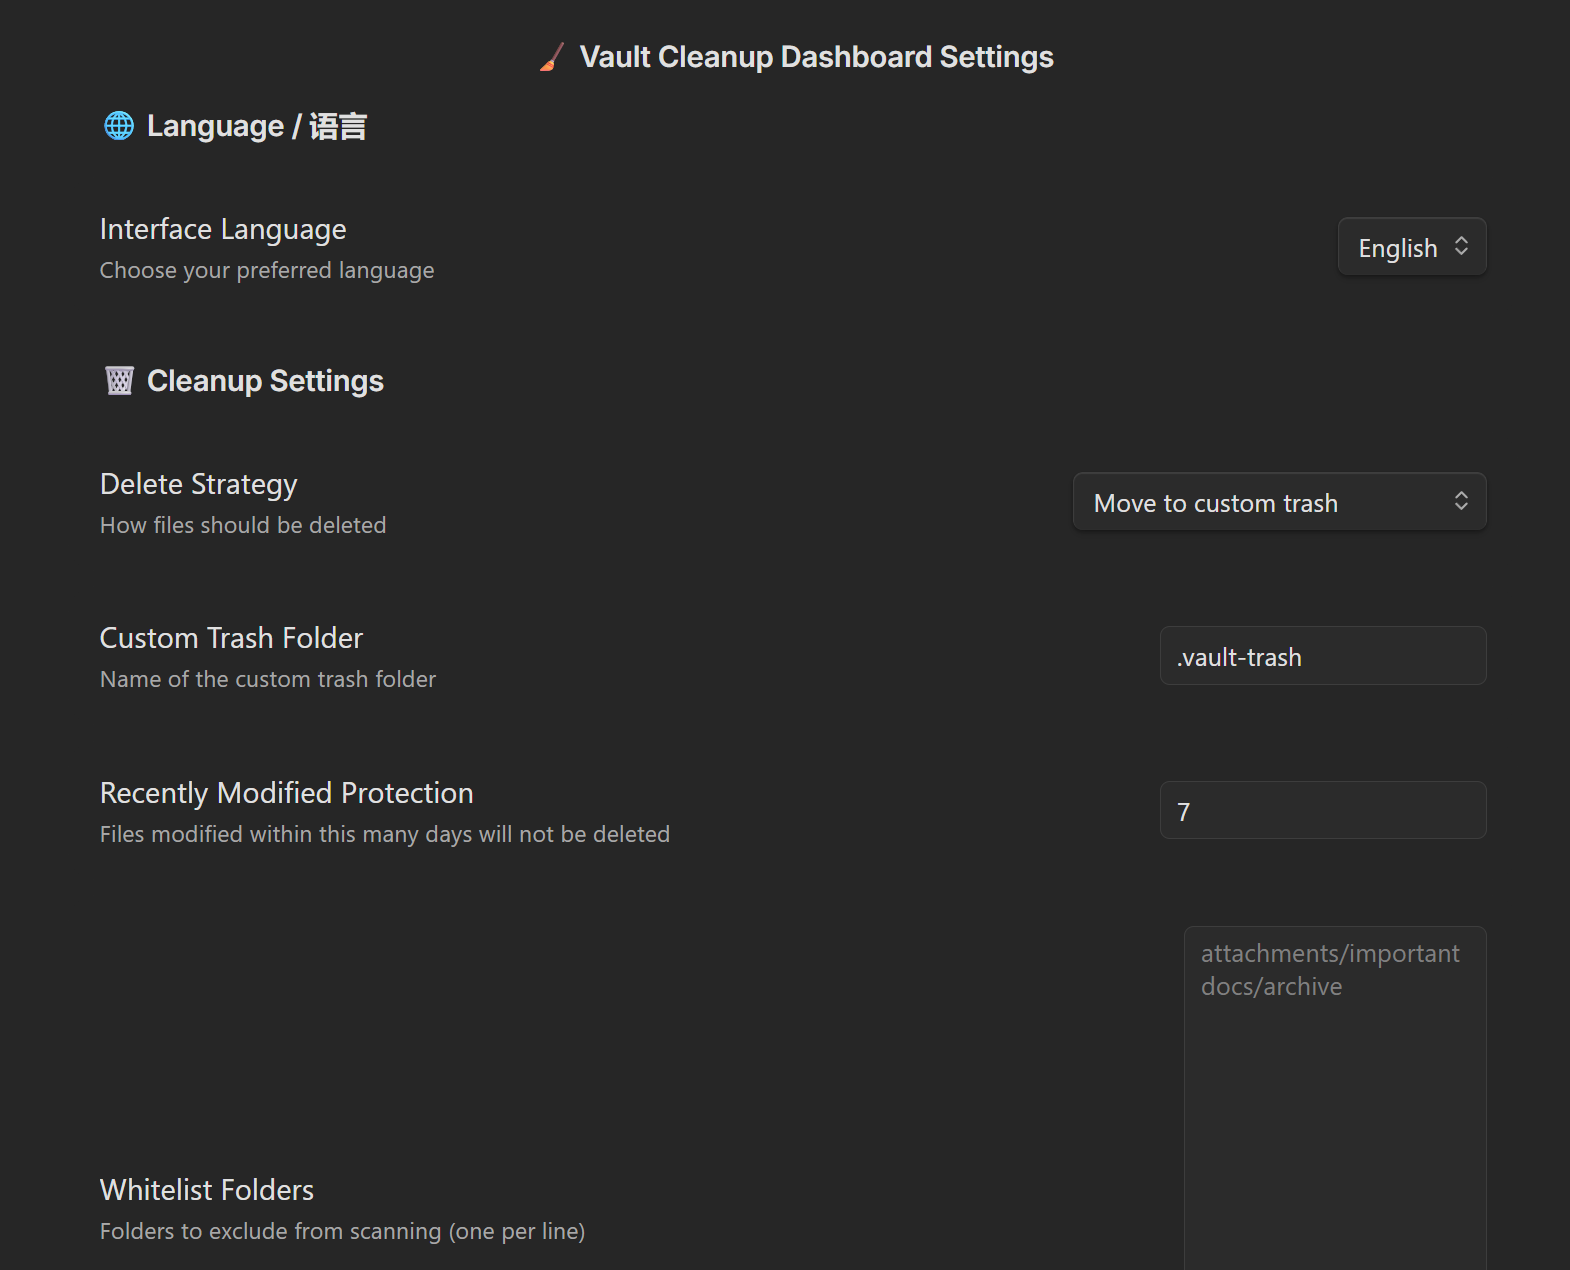Click the broom icon beside the settings title
This screenshot has width=1570, height=1270.
coord(552,57)
